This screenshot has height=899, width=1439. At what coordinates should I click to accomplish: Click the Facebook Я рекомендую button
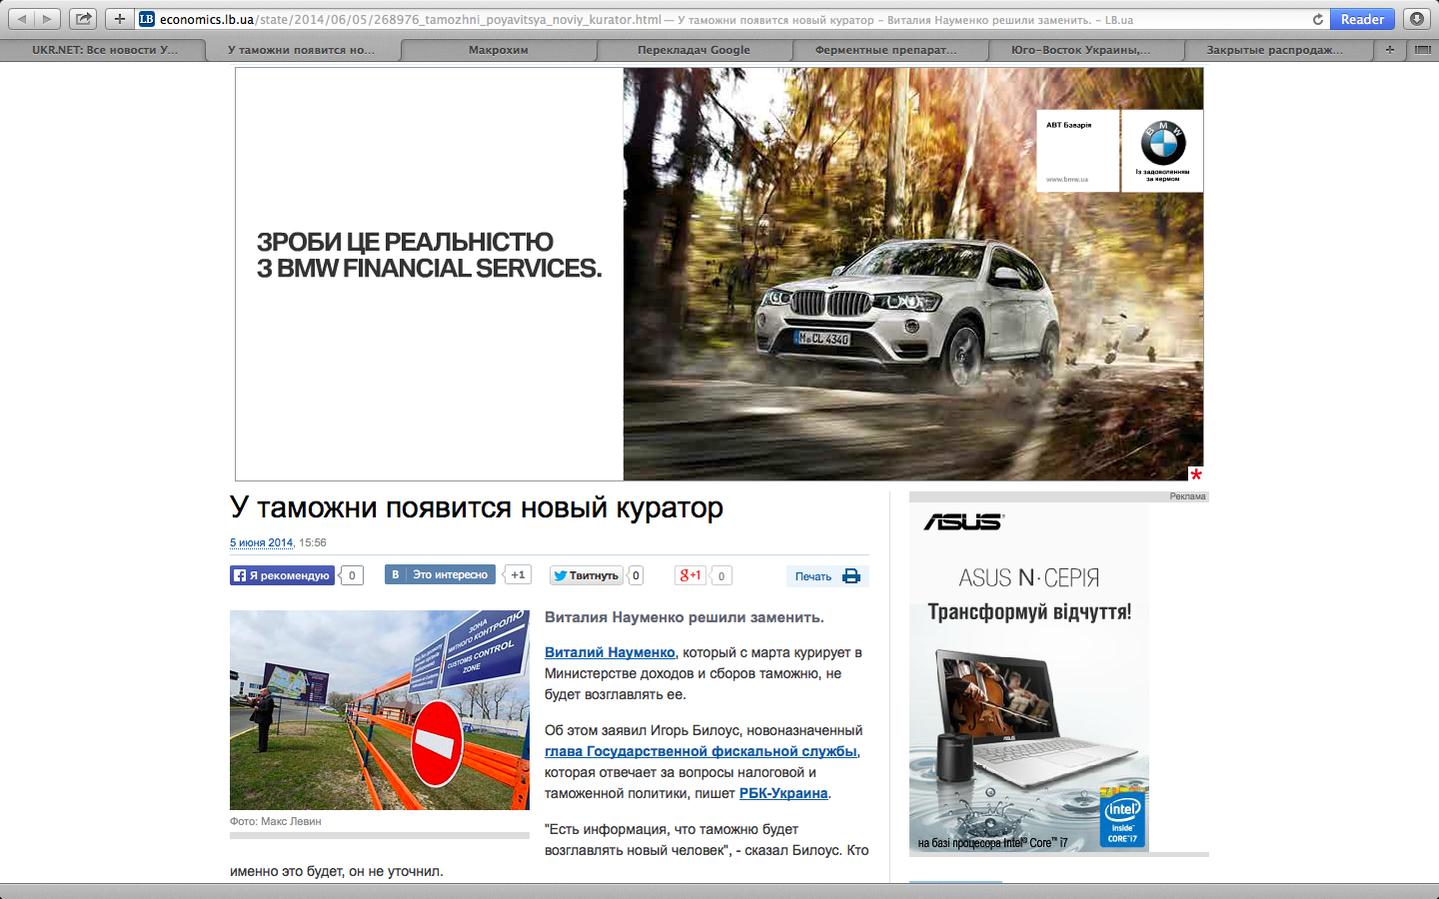pos(283,575)
